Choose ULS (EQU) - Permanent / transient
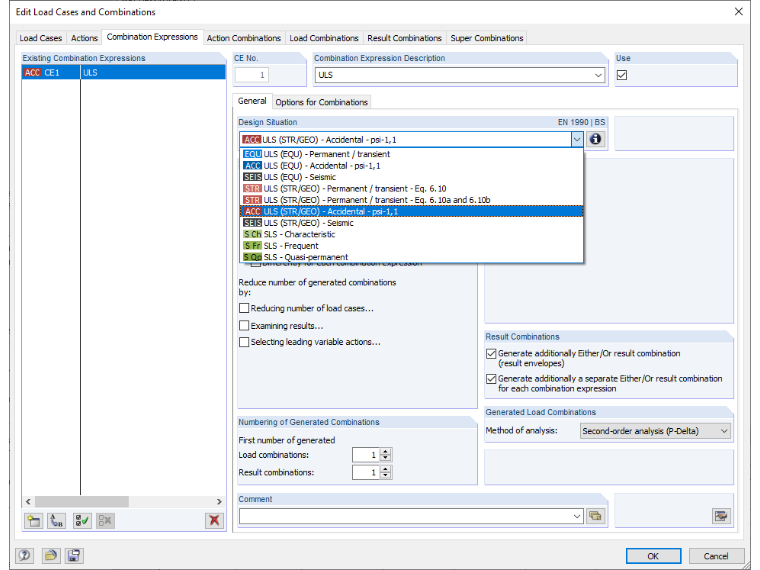760x570 pixels. [x=412, y=154]
